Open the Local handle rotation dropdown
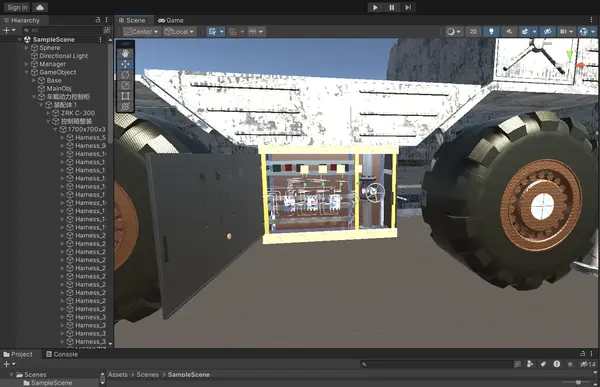This screenshot has width=600, height=387. pos(179,32)
